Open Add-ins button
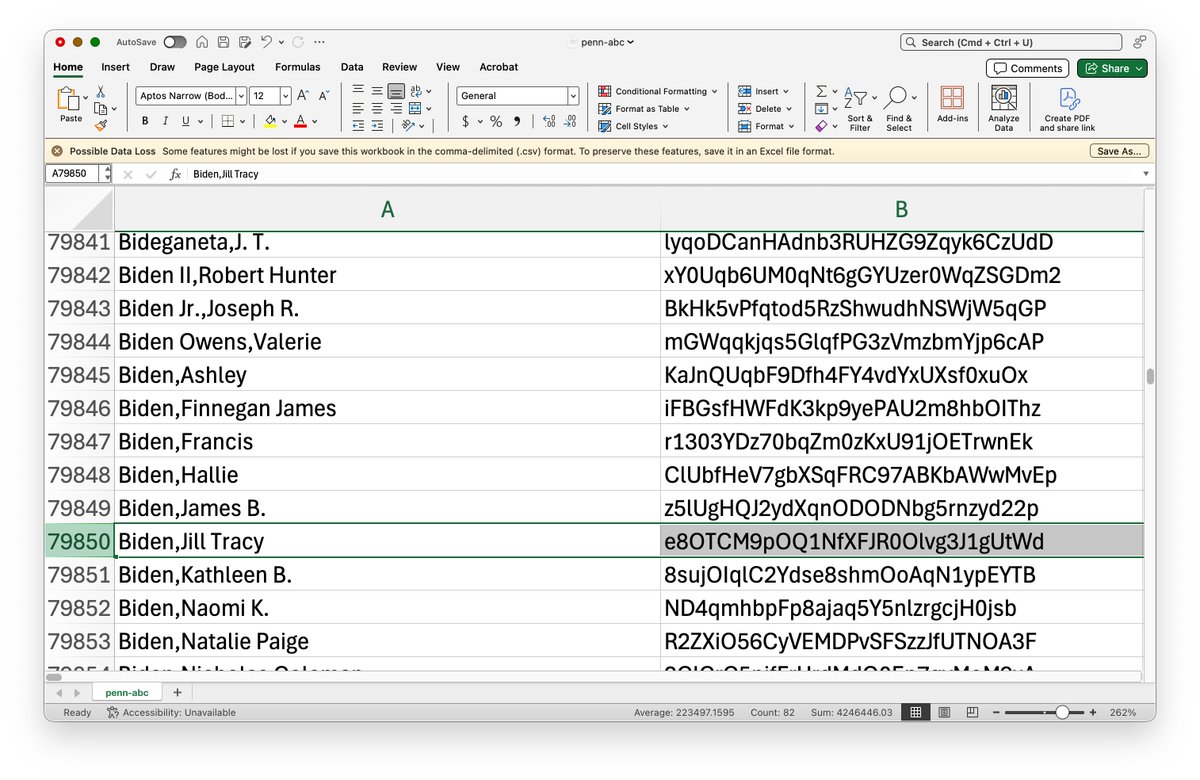Screen dimensions: 1200x780 952,105
